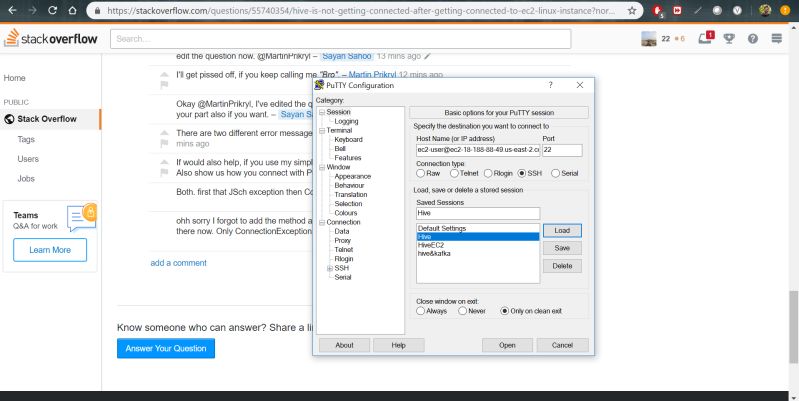The width and height of the screenshot is (799, 401).
Task: Click the orange Chrome update menu icon
Action: tap(785, 10)
